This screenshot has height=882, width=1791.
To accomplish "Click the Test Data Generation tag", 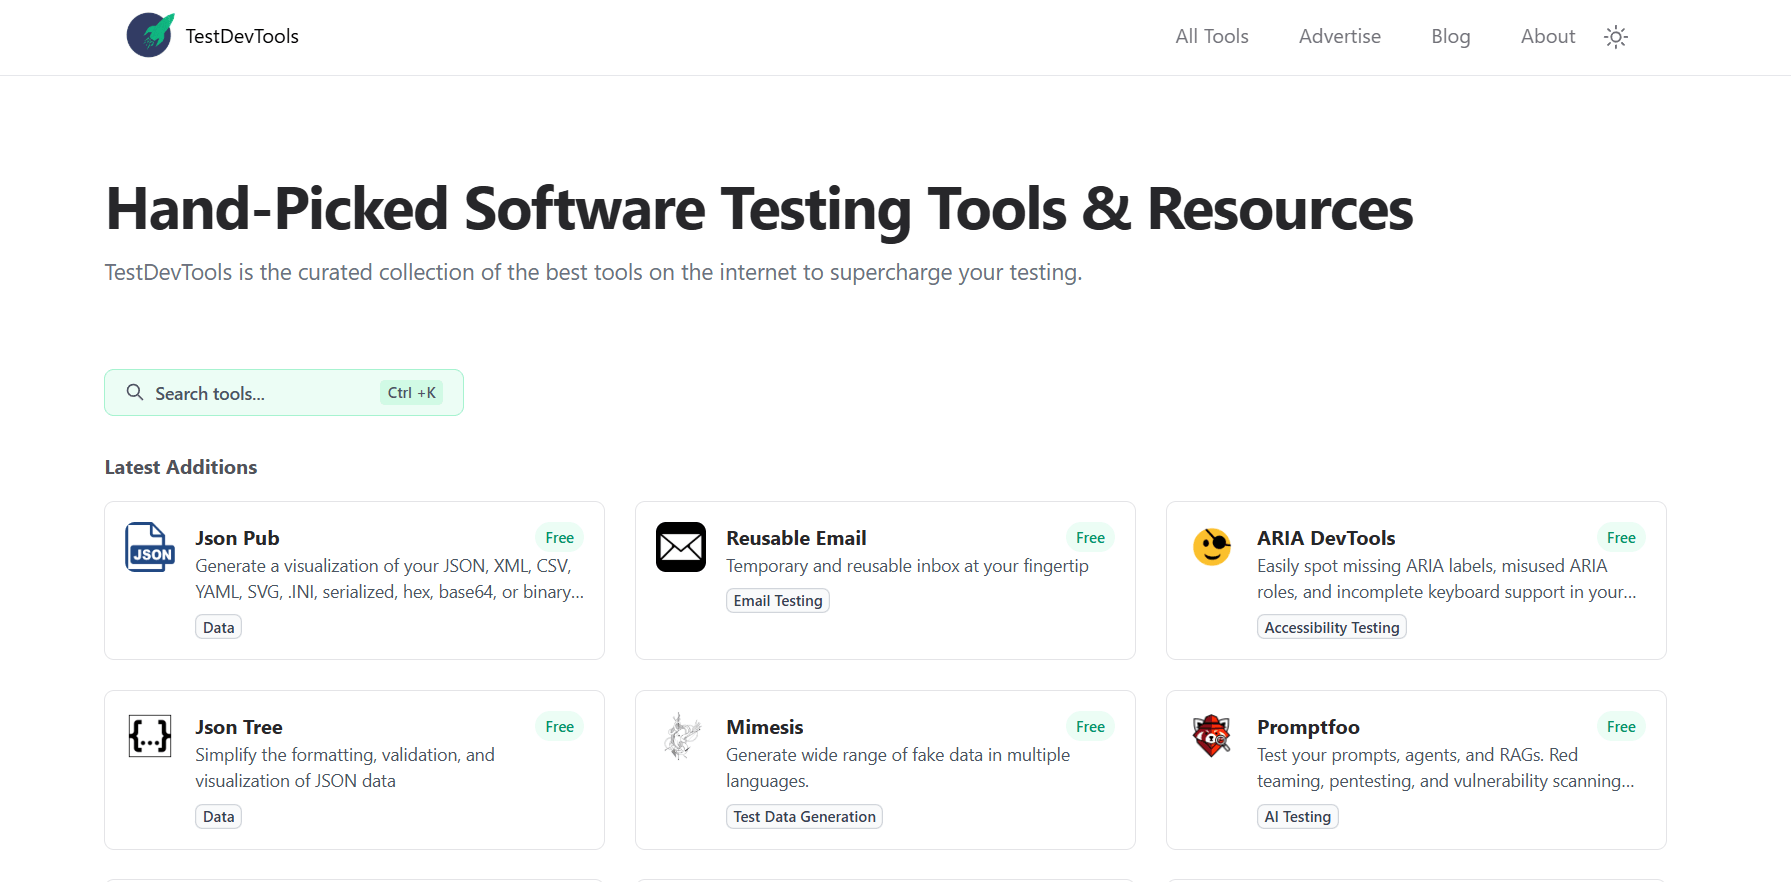I will (x=804, y=816).
